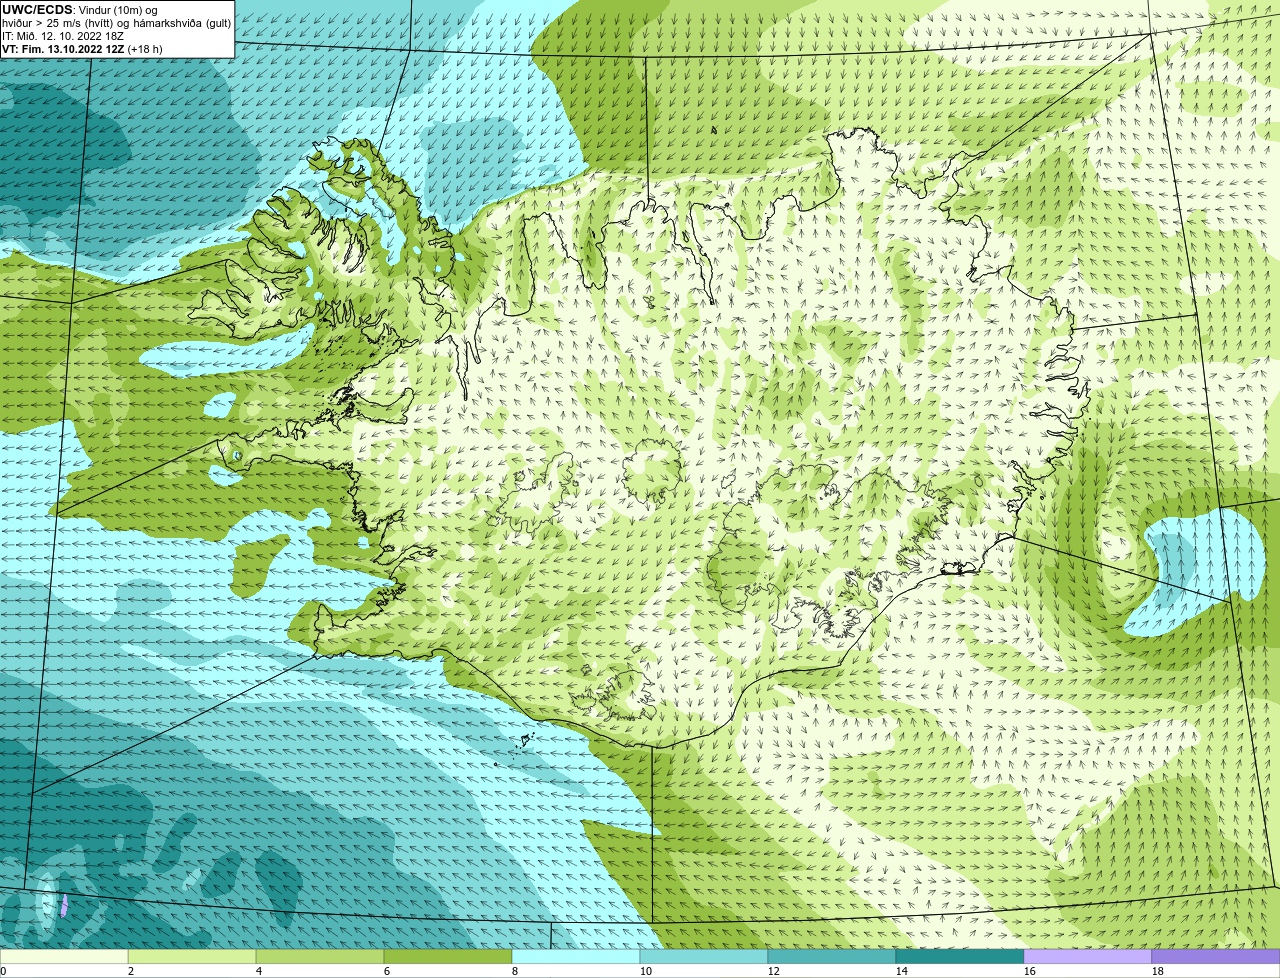Click the turquoise 10–12 legend swatch

(704, 957)
